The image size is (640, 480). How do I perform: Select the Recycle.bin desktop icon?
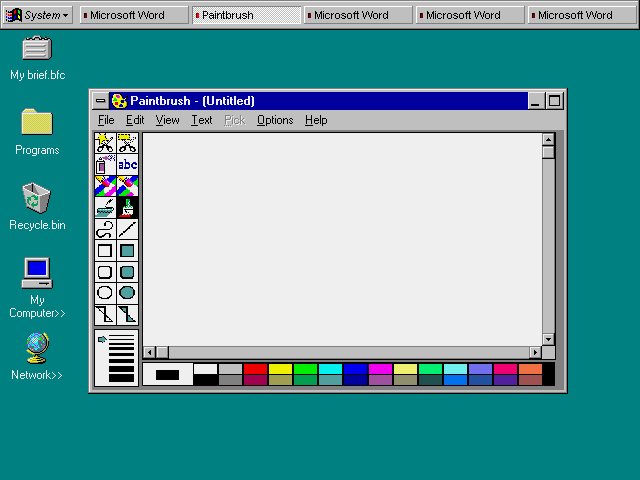click(37, 207)
